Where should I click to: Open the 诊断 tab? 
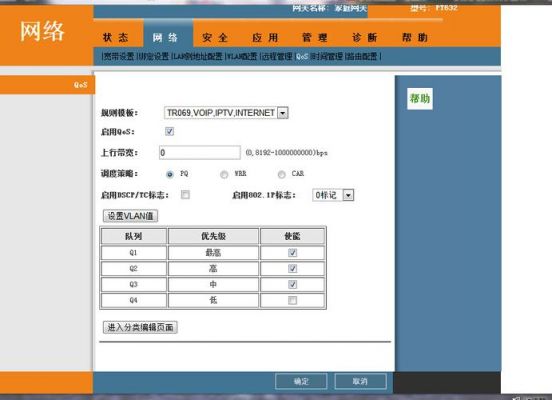[x=365, y=37]
